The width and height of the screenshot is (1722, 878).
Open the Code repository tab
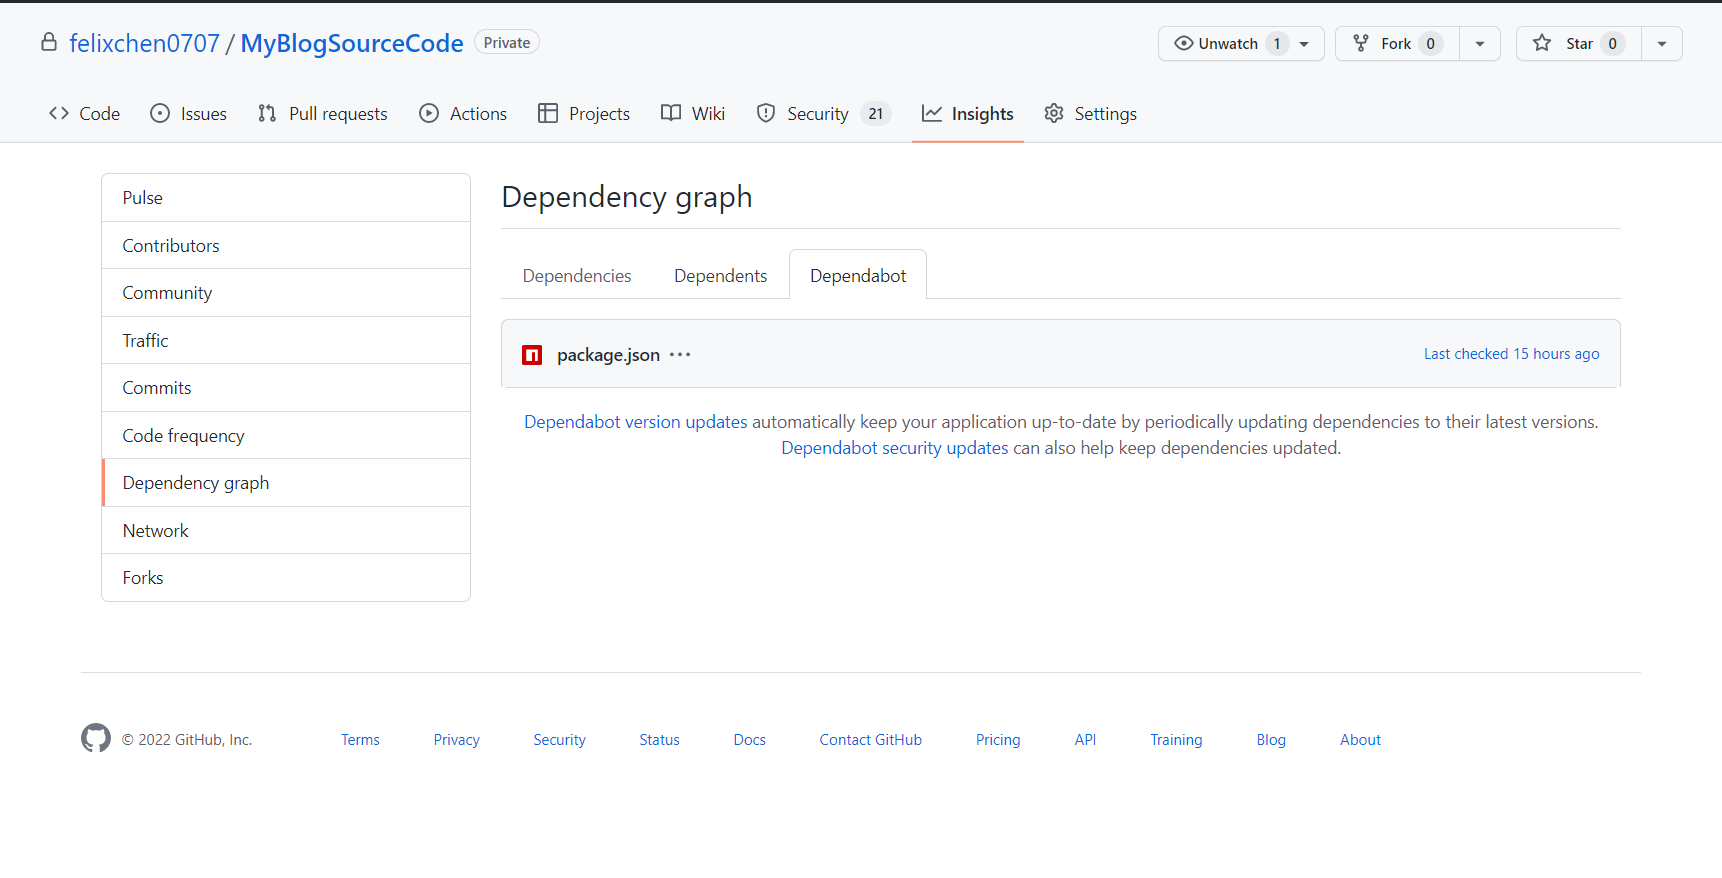point(84,114)
